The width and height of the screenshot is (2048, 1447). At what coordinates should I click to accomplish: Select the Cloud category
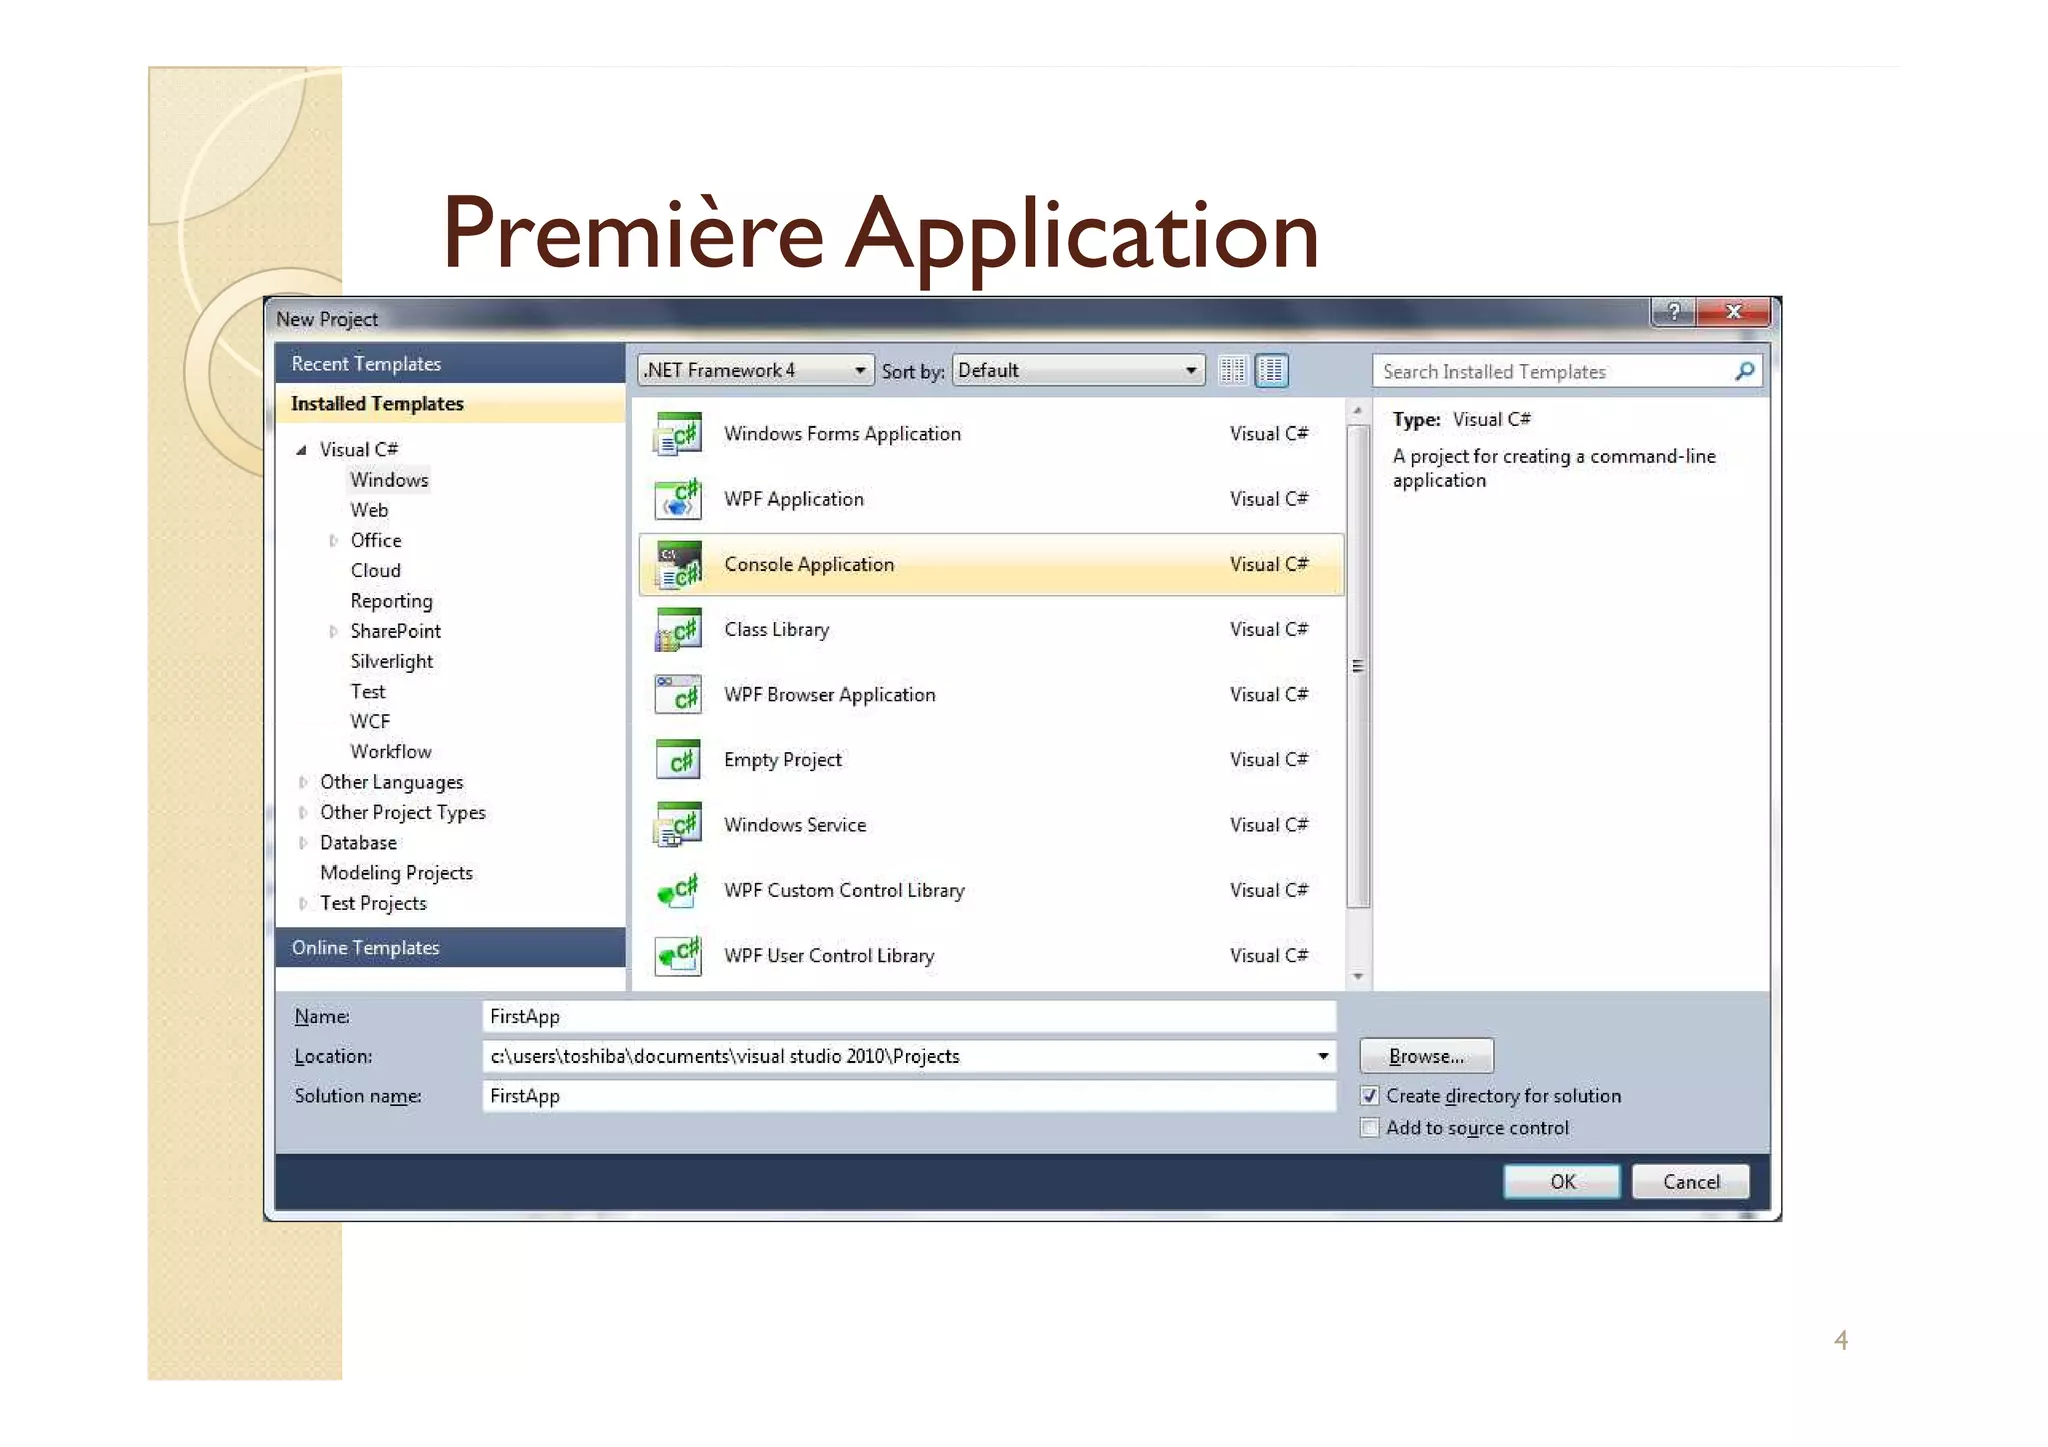375,571
